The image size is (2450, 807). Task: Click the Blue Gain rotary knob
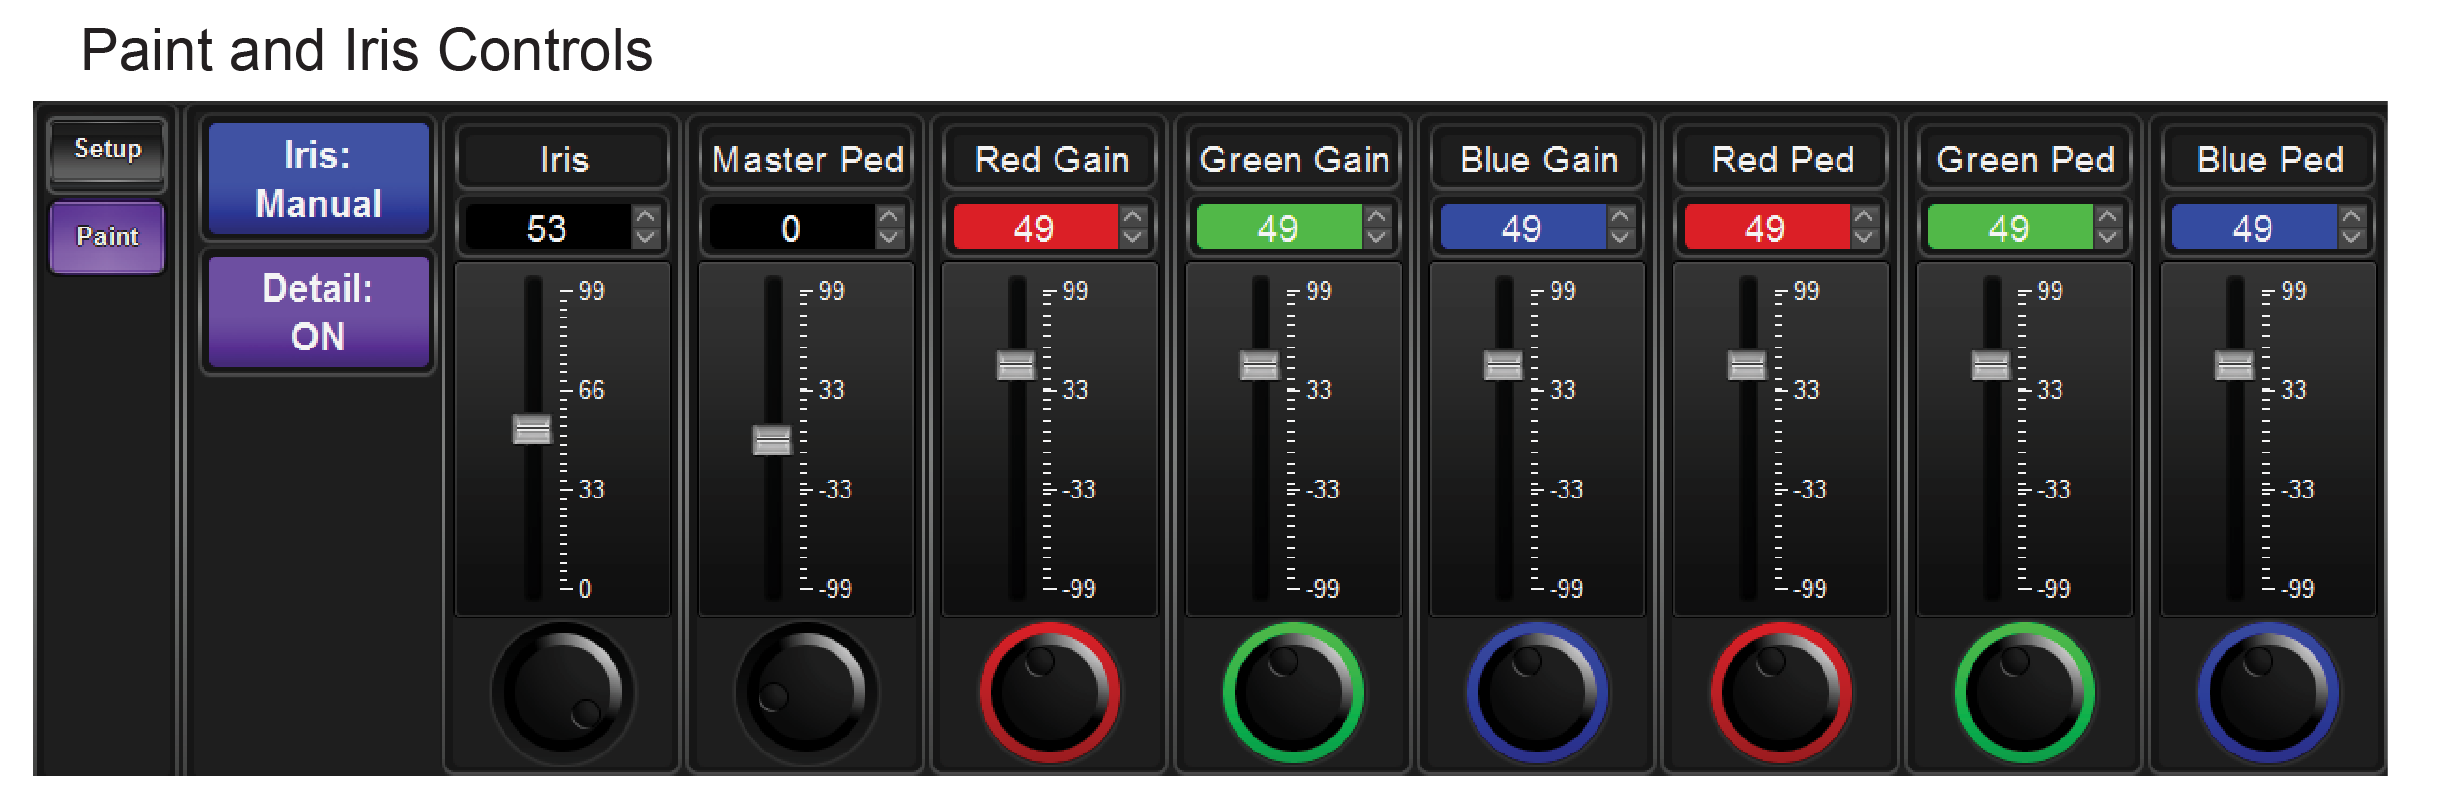click(x=1537, y=692)
